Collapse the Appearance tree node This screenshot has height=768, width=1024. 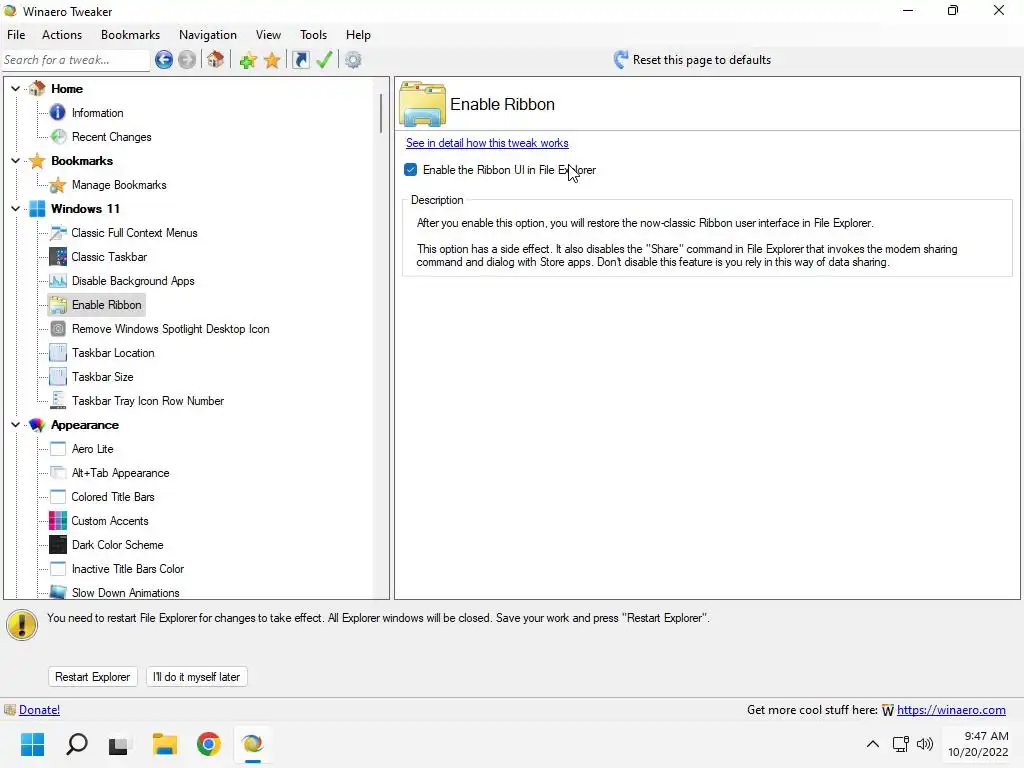pyautogui.click(x=16, y=424)
